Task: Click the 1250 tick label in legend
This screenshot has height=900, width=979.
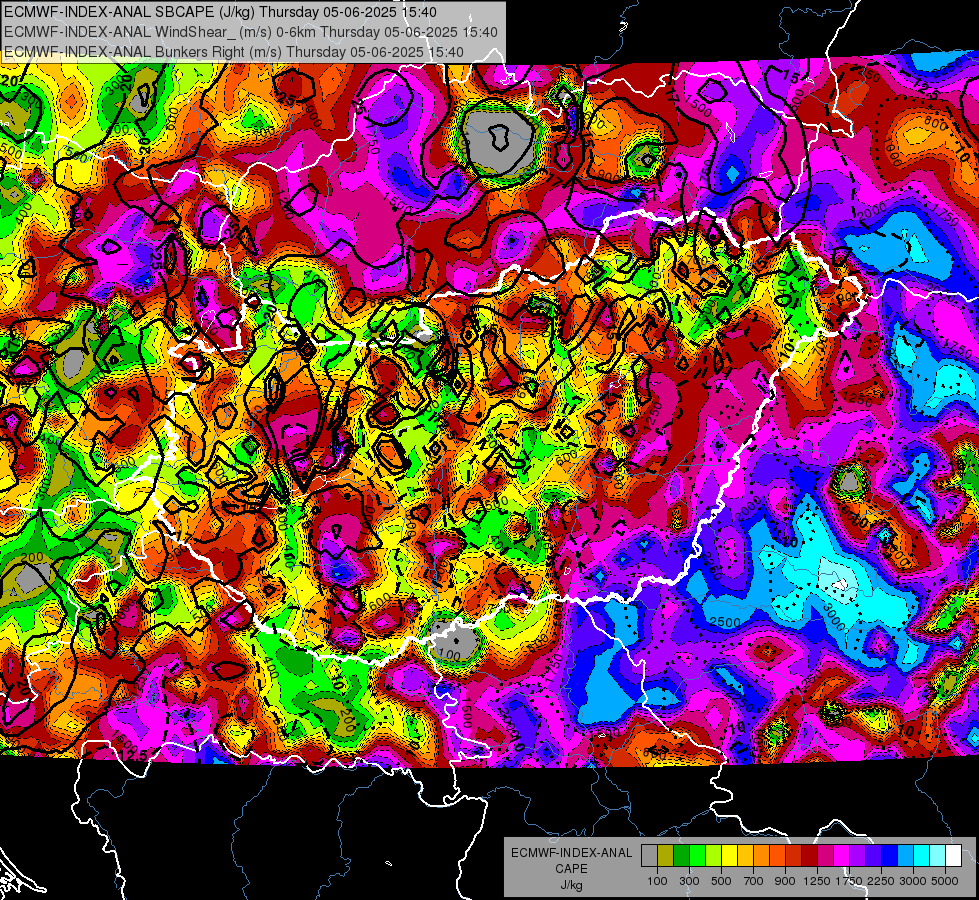Action: (x=817, y=881)
